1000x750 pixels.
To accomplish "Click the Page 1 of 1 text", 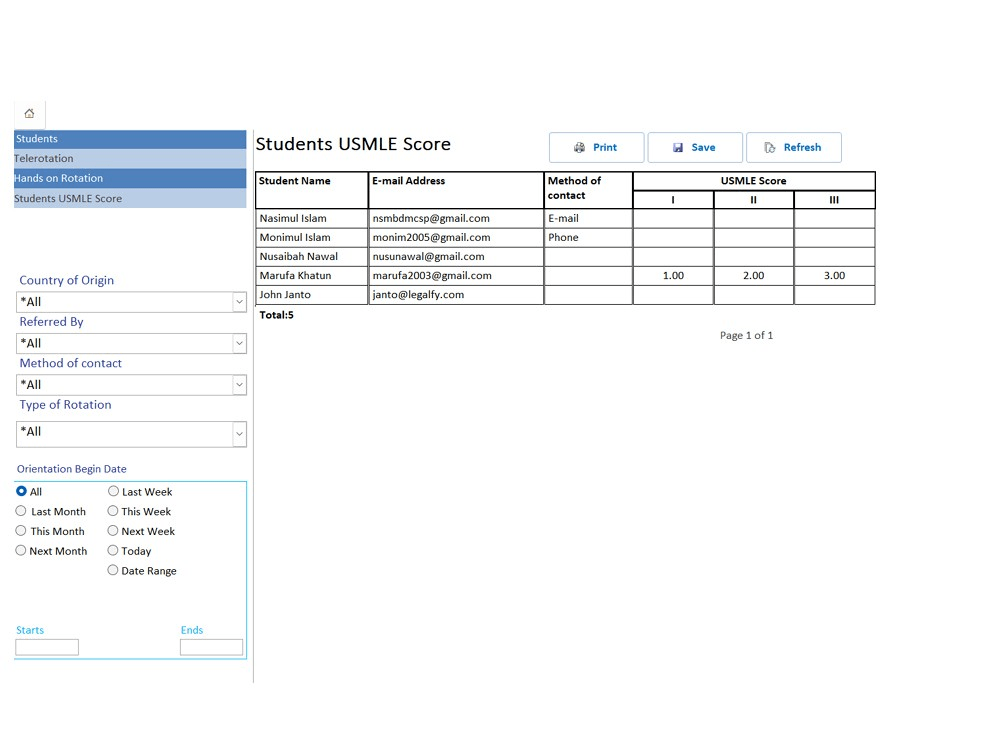I will [x=746, y=335].
